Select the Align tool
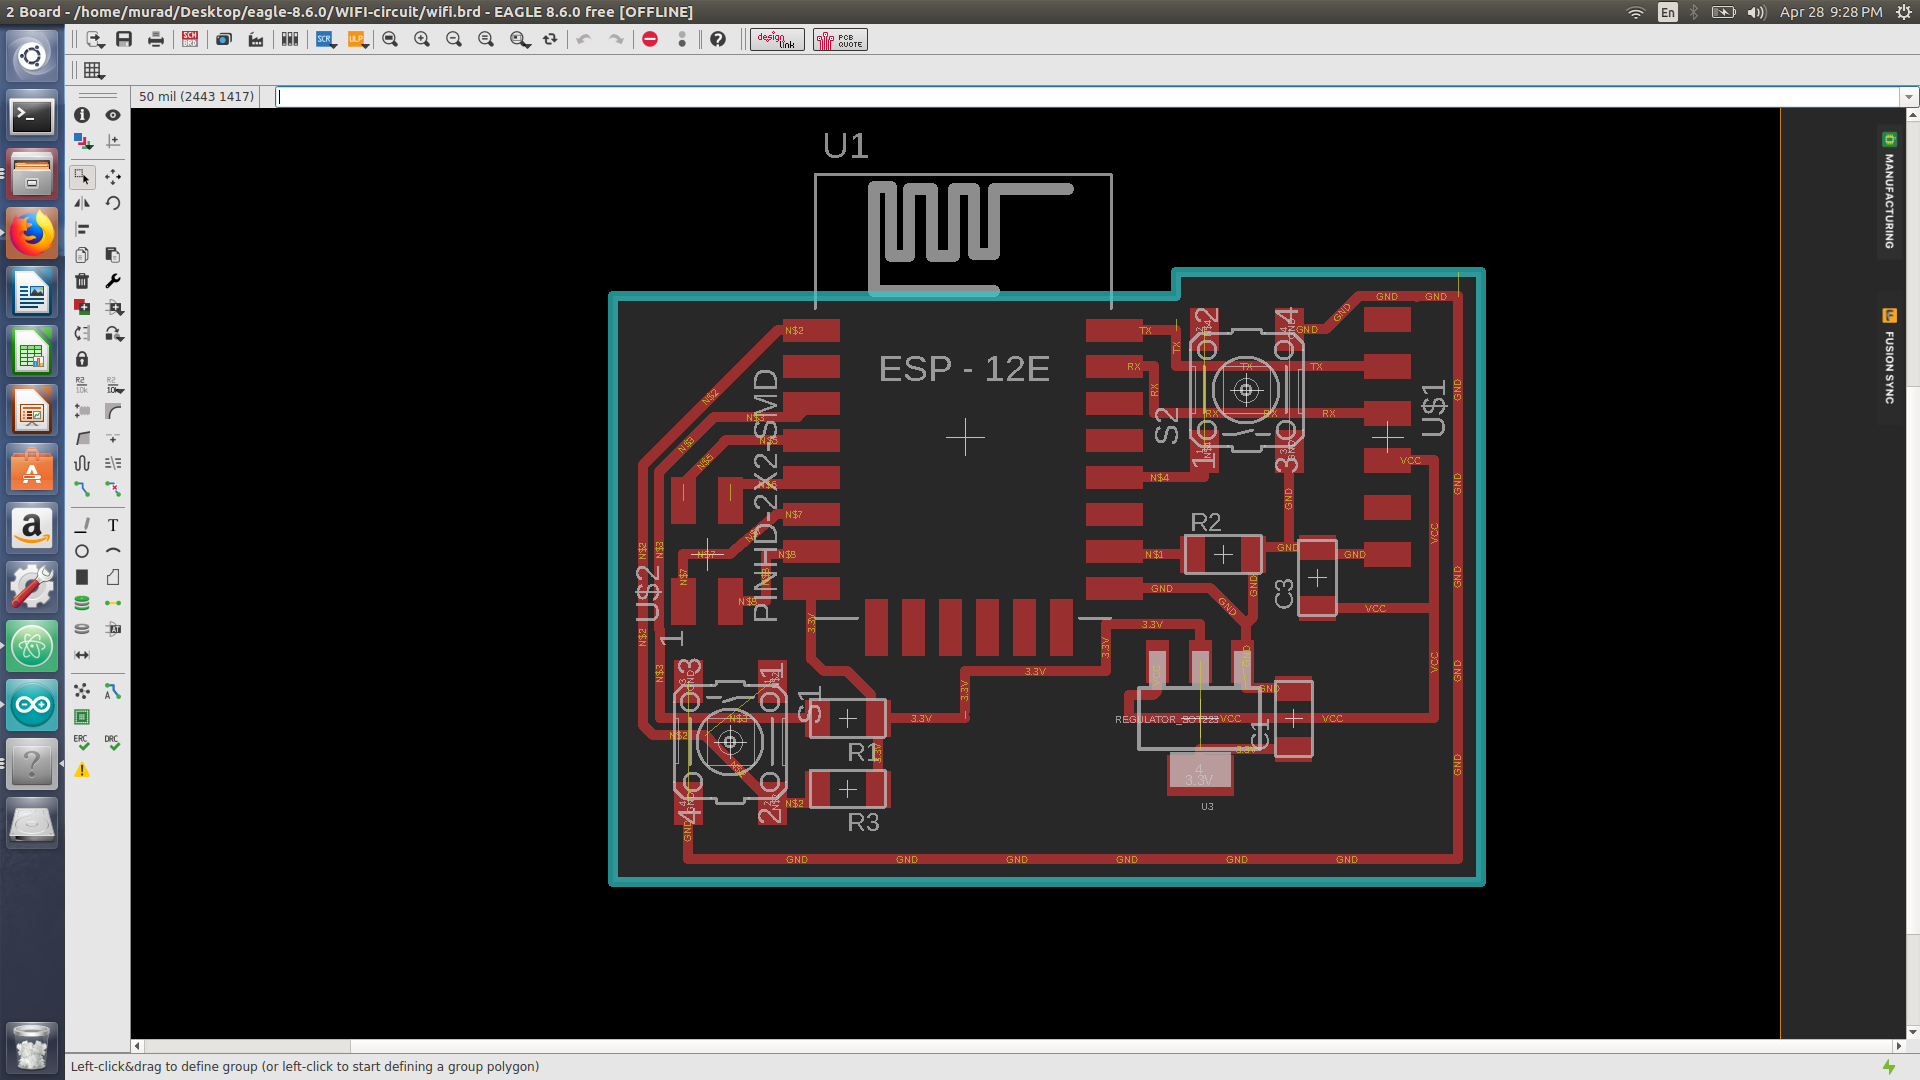 coord(82,229)
